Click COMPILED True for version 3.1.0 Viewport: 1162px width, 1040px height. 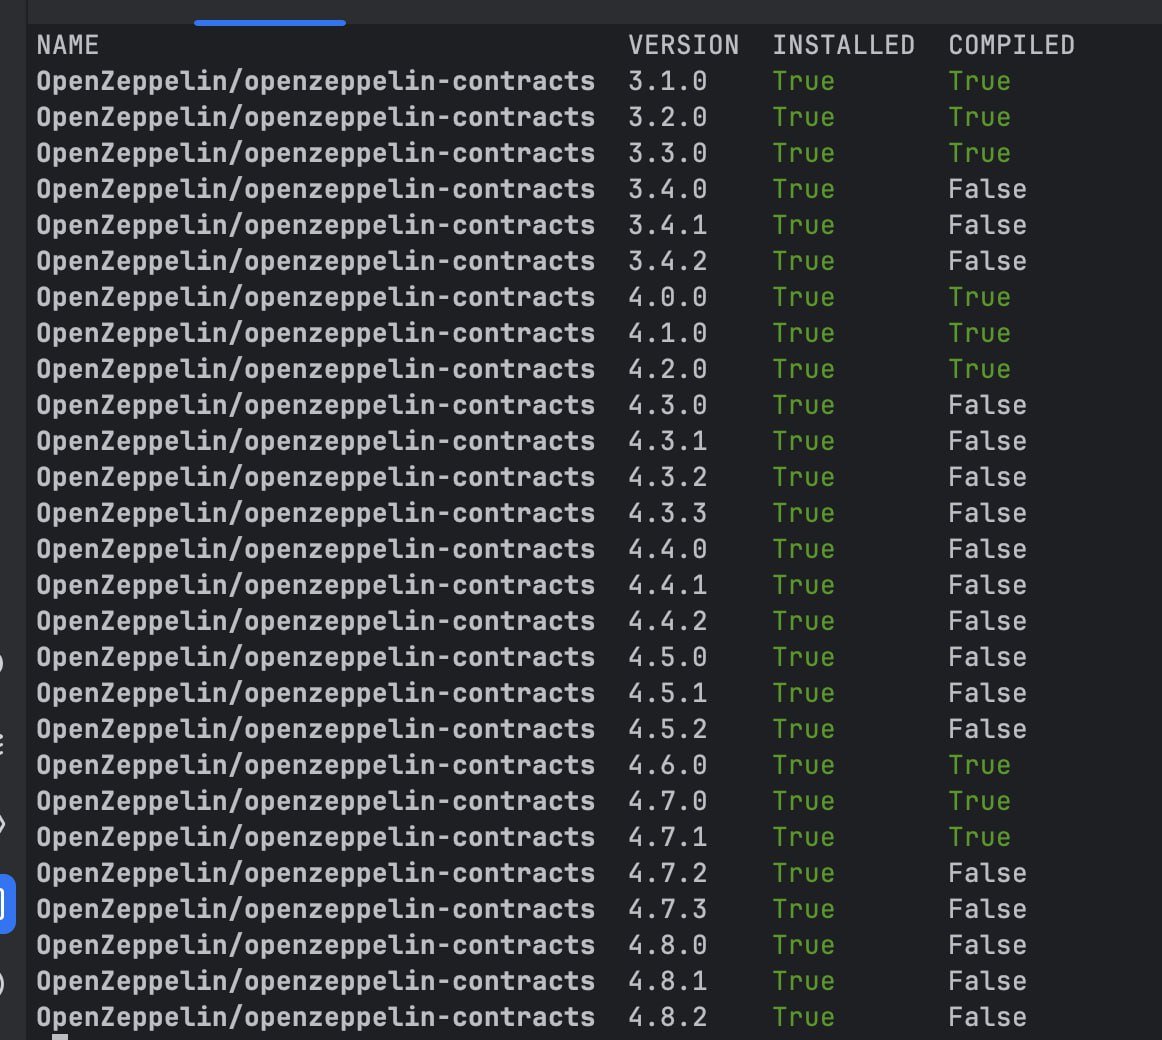[x=979, y=81]
